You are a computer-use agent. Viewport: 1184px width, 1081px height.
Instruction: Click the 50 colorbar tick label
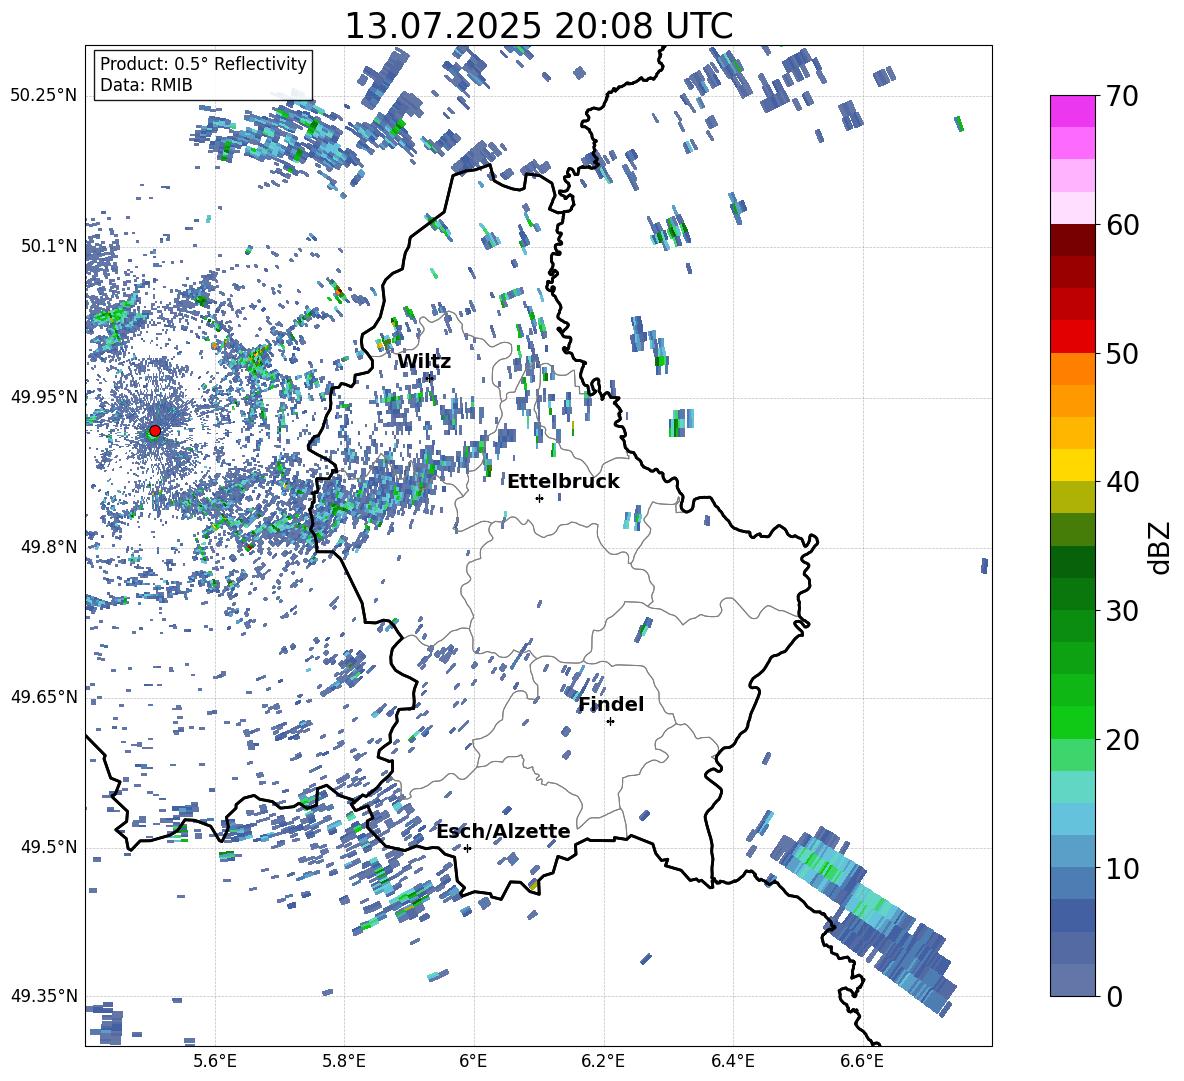1122,354
